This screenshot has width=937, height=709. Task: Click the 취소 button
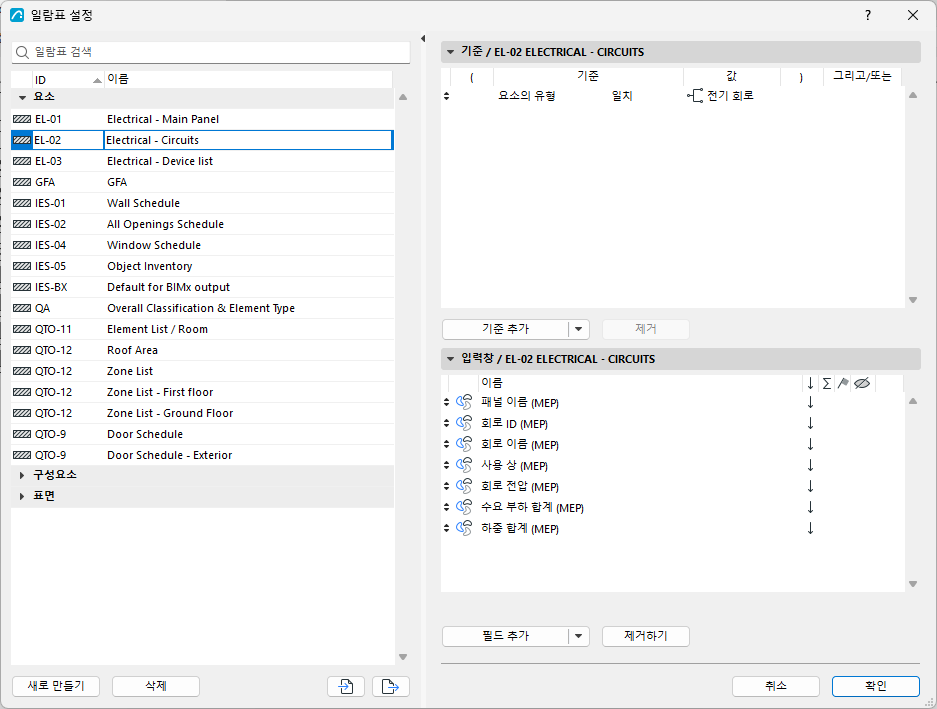coord(776,686)
